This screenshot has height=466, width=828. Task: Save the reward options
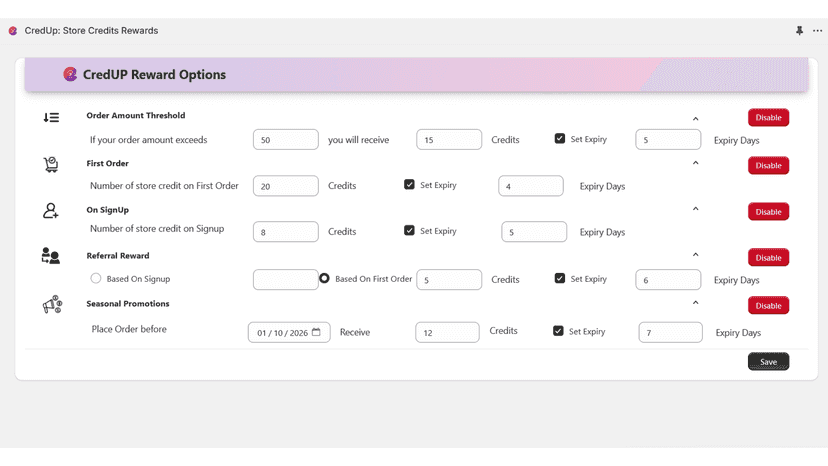[x=768, y=362]
